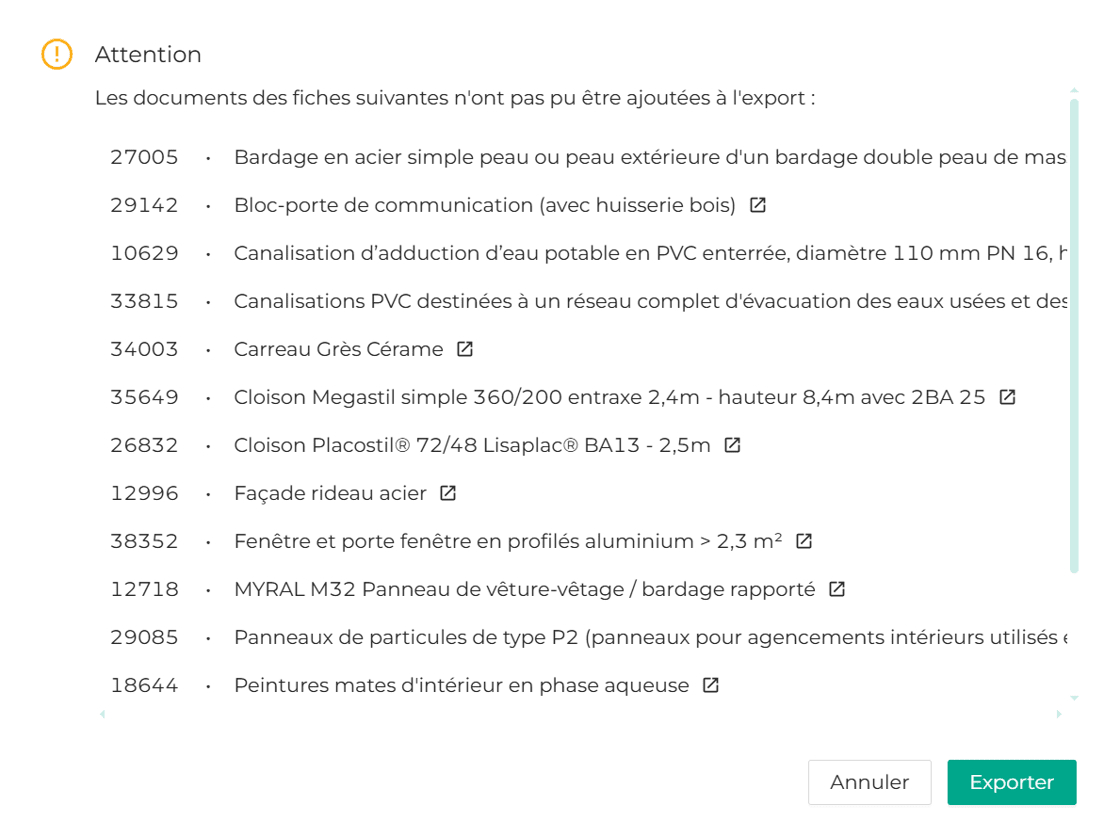Open external link for Fenêtre et porte fenêtre
This screenshot has width=1120, height=837.
pos(804,541)
